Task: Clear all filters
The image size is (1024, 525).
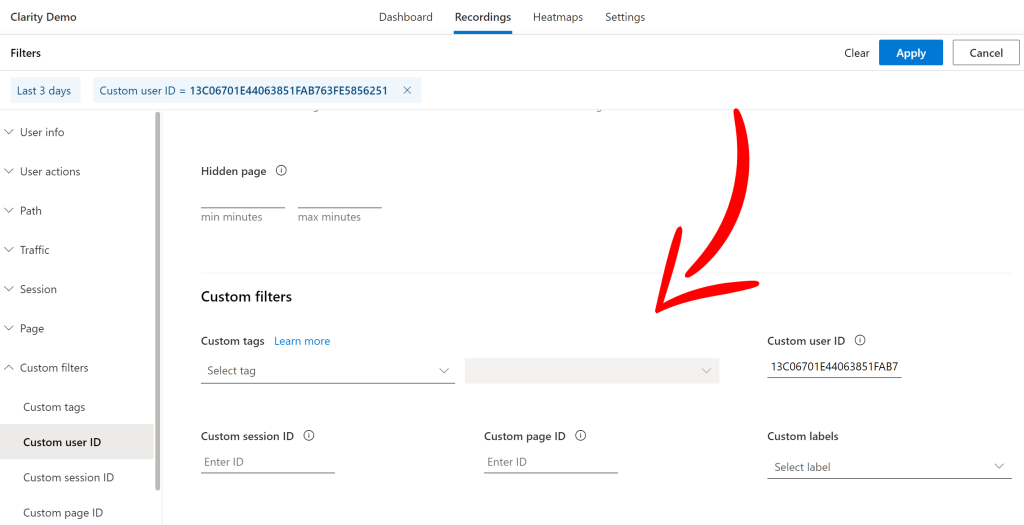Action: pyautogui.click(x=857, y=53)
